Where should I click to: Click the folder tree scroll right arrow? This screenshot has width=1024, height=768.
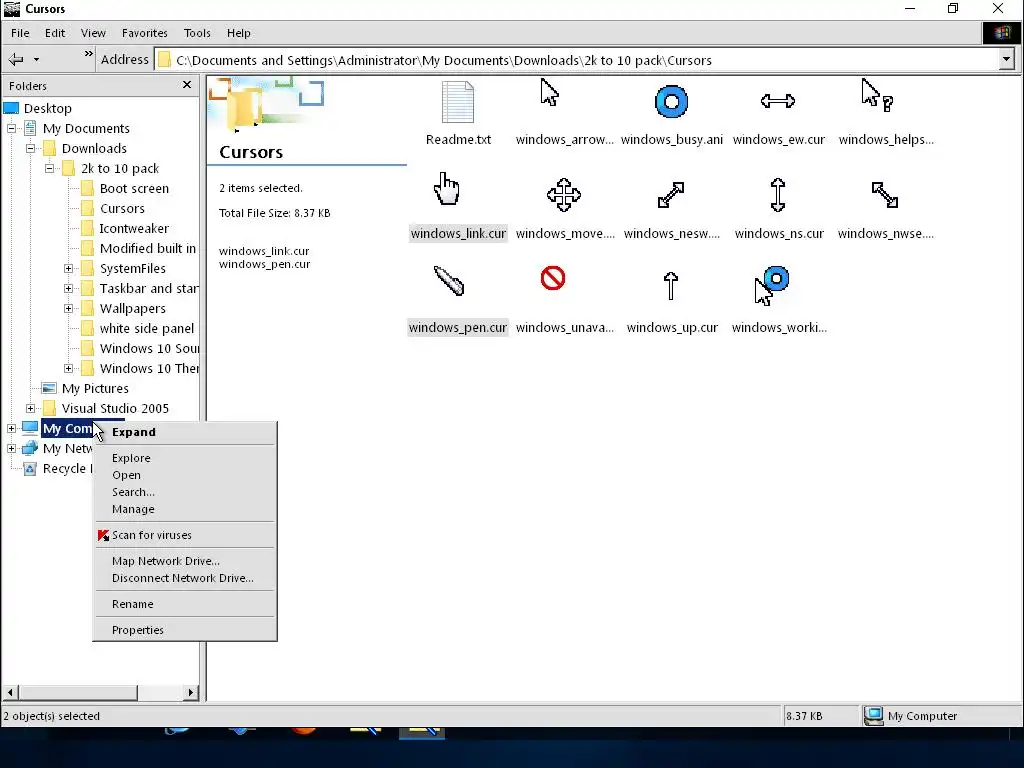tap(191, 692)
